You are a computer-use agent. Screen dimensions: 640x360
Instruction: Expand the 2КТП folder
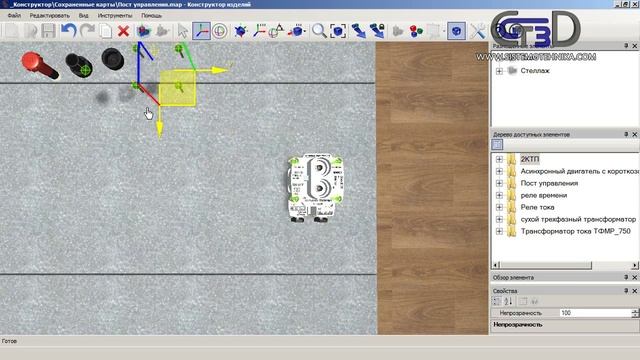pos(499,159)
